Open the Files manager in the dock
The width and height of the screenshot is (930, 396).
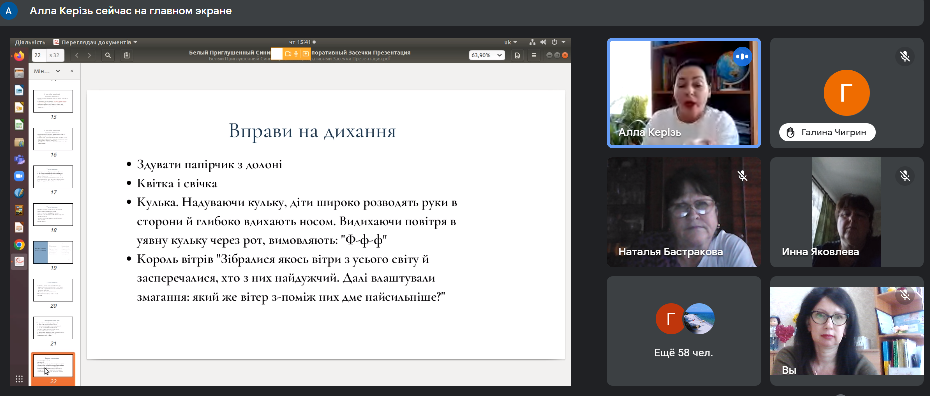(19, 74)
